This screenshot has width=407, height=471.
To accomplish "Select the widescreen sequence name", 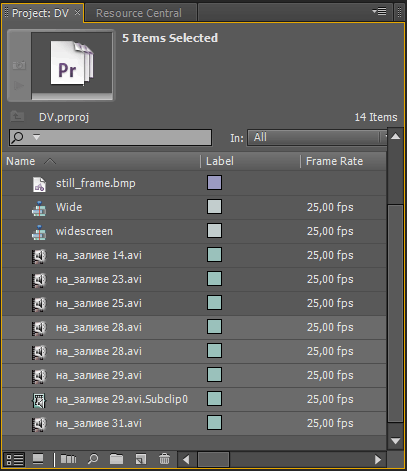I will 84,231.
